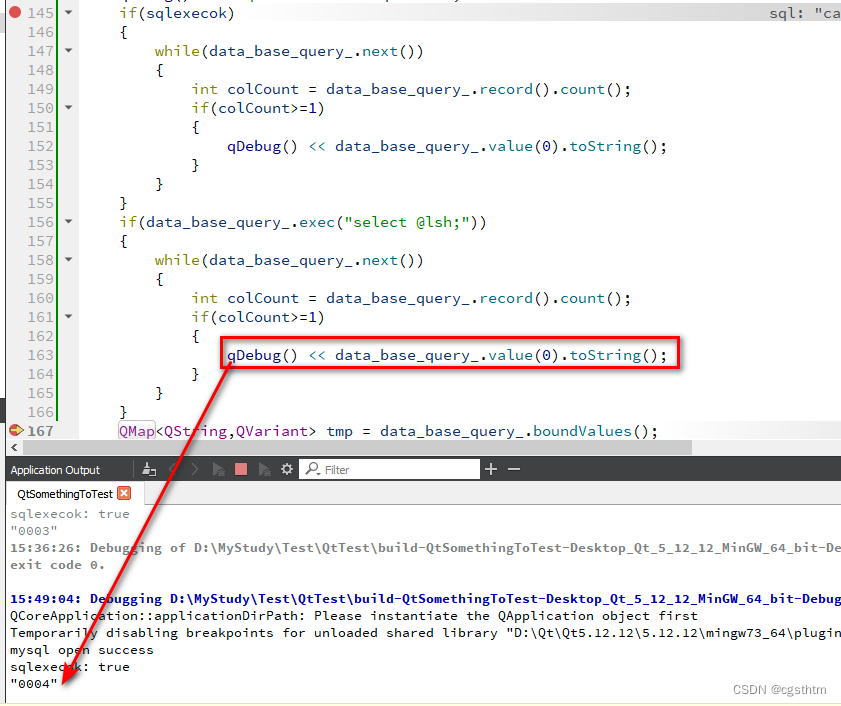This screenshot has height=706, width=841.
Task: Open Application Output settings via the gear icon
Action: [287, 469]
